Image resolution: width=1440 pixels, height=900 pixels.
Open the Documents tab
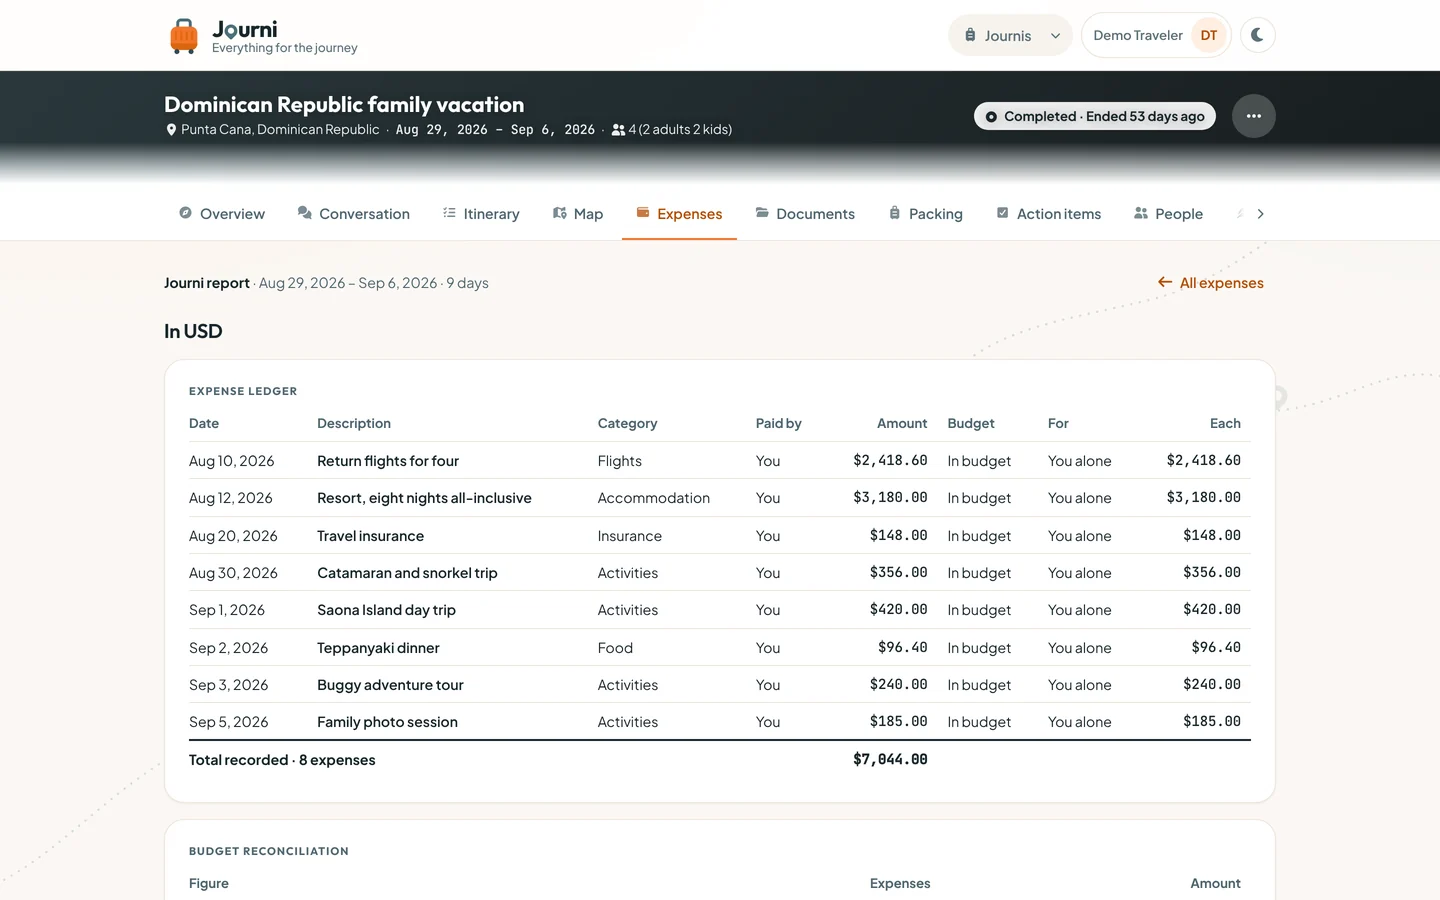805,214
